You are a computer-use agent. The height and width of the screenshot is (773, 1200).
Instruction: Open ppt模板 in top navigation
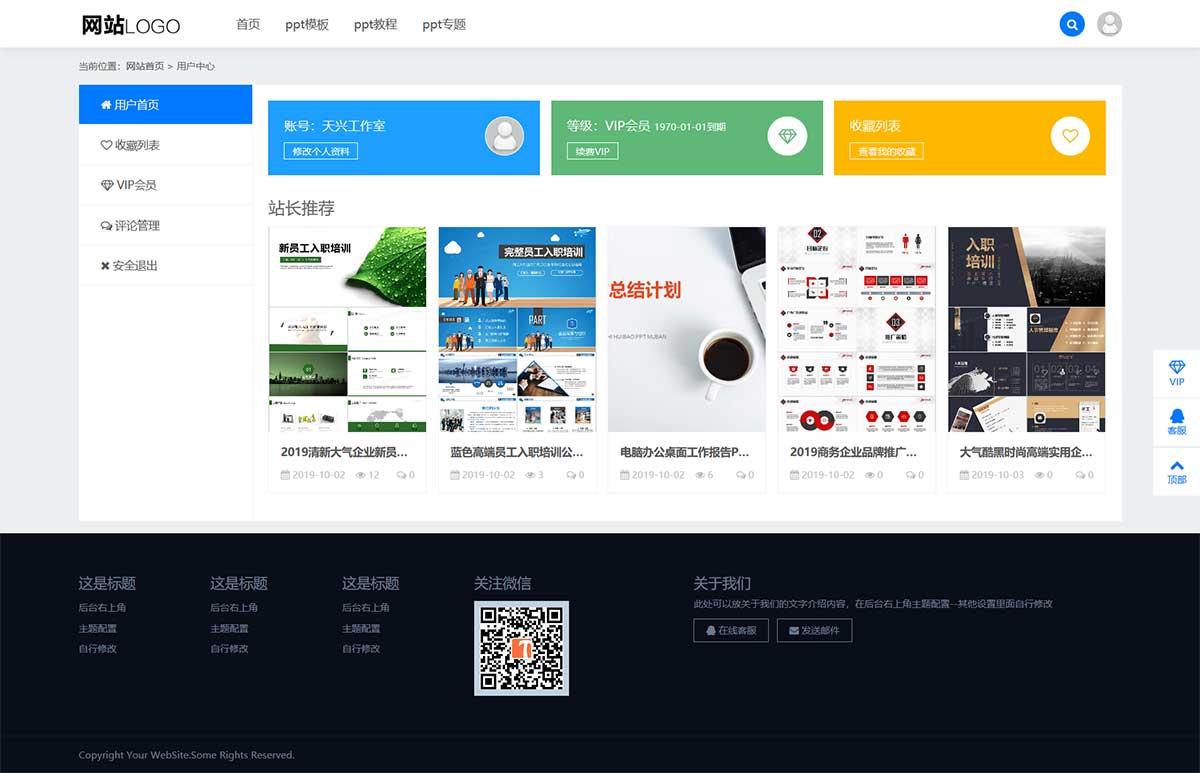pos(307,24)
